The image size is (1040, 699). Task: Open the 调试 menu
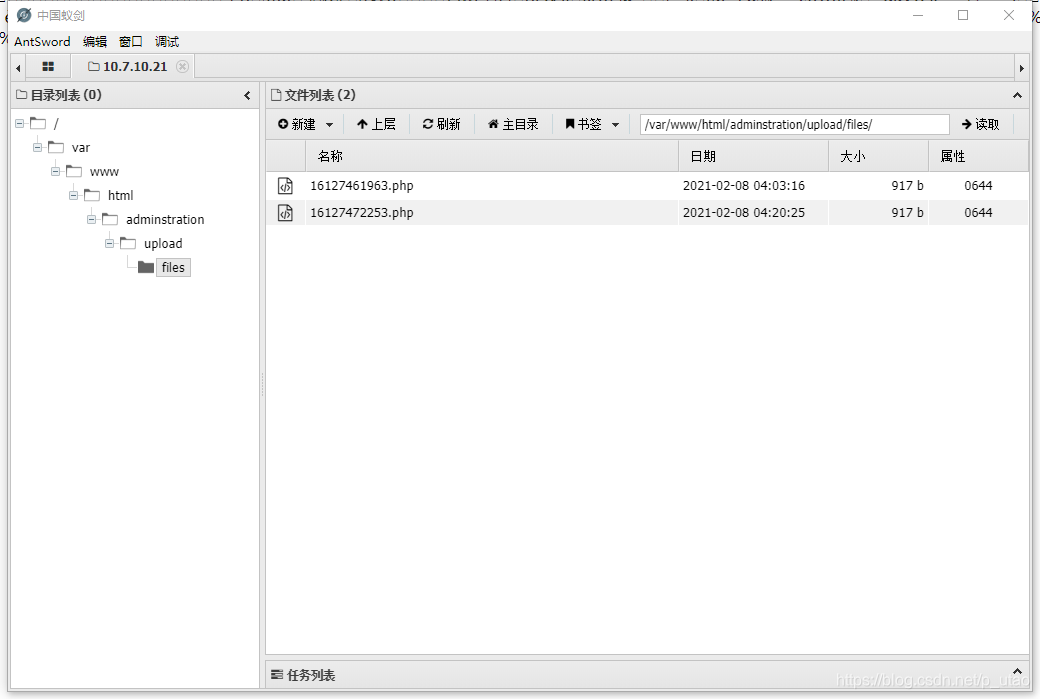(x=166, y=42)
